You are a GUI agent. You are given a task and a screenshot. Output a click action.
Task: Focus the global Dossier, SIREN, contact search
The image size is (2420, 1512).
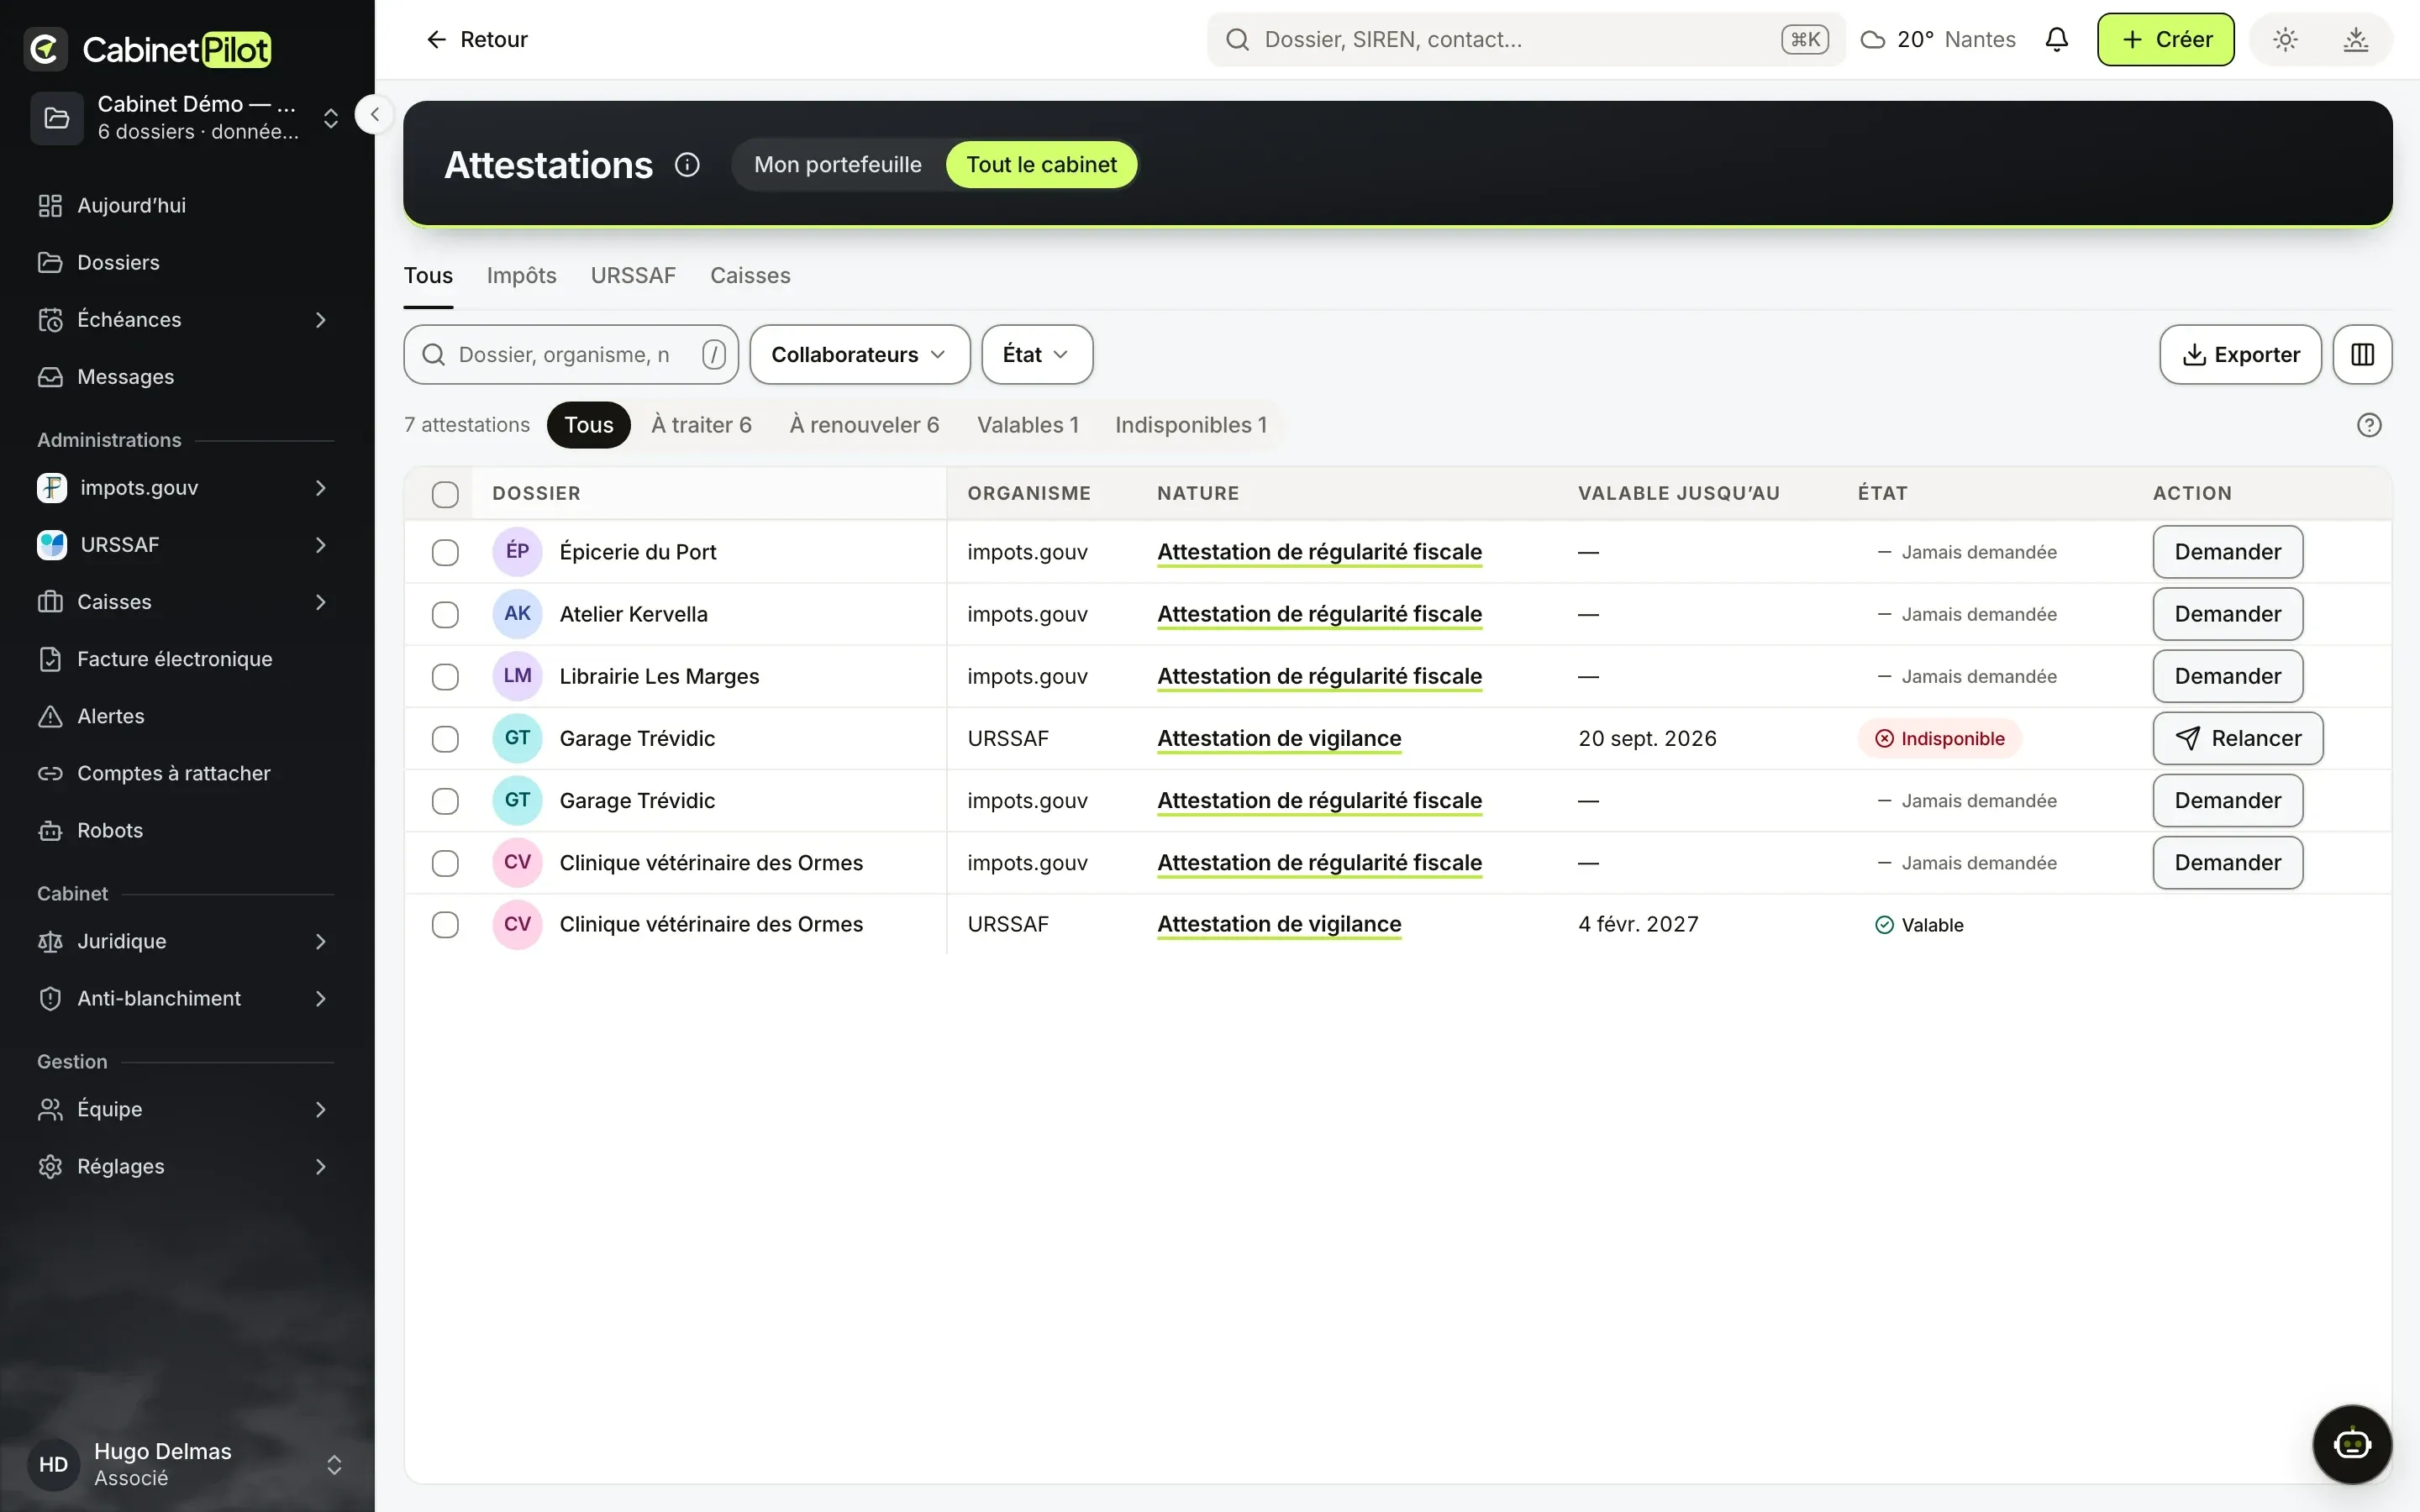tap(1525, 39)
